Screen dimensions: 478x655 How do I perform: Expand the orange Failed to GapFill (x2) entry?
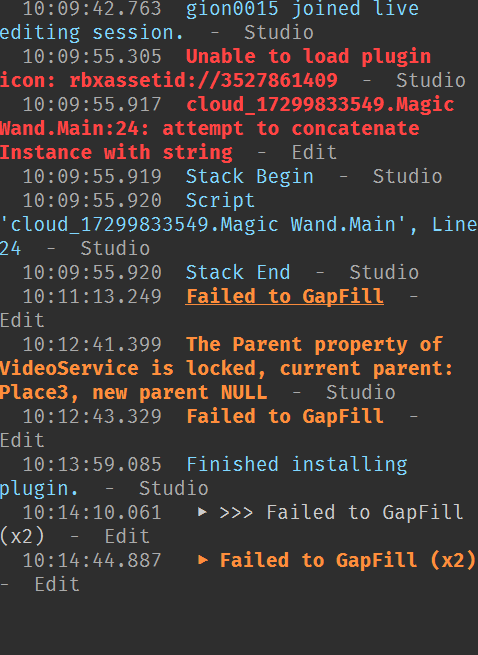point(202,560)
